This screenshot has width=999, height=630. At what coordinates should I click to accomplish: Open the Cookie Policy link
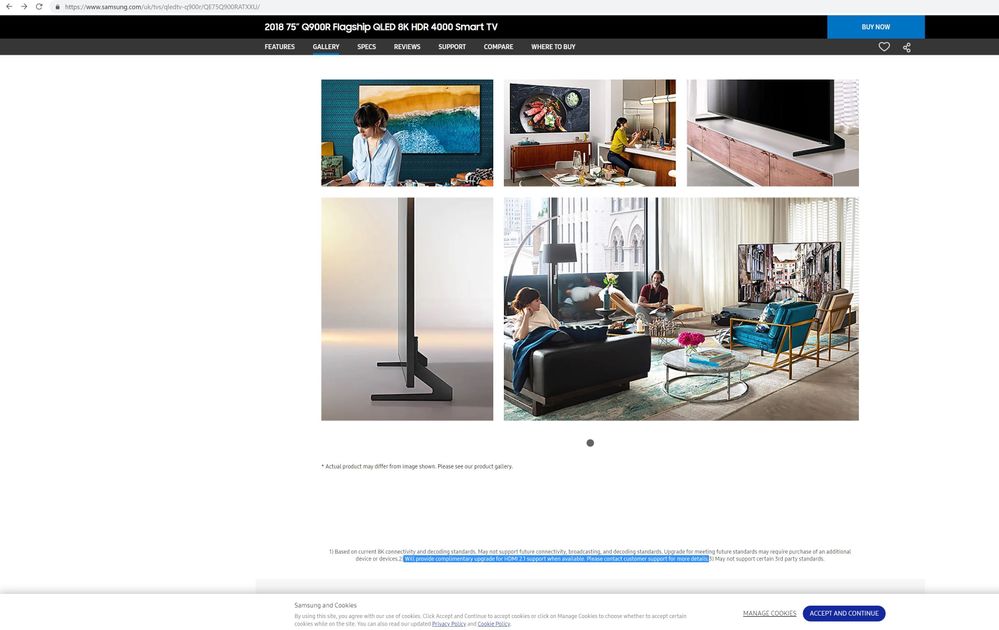[x=494, y=624]
